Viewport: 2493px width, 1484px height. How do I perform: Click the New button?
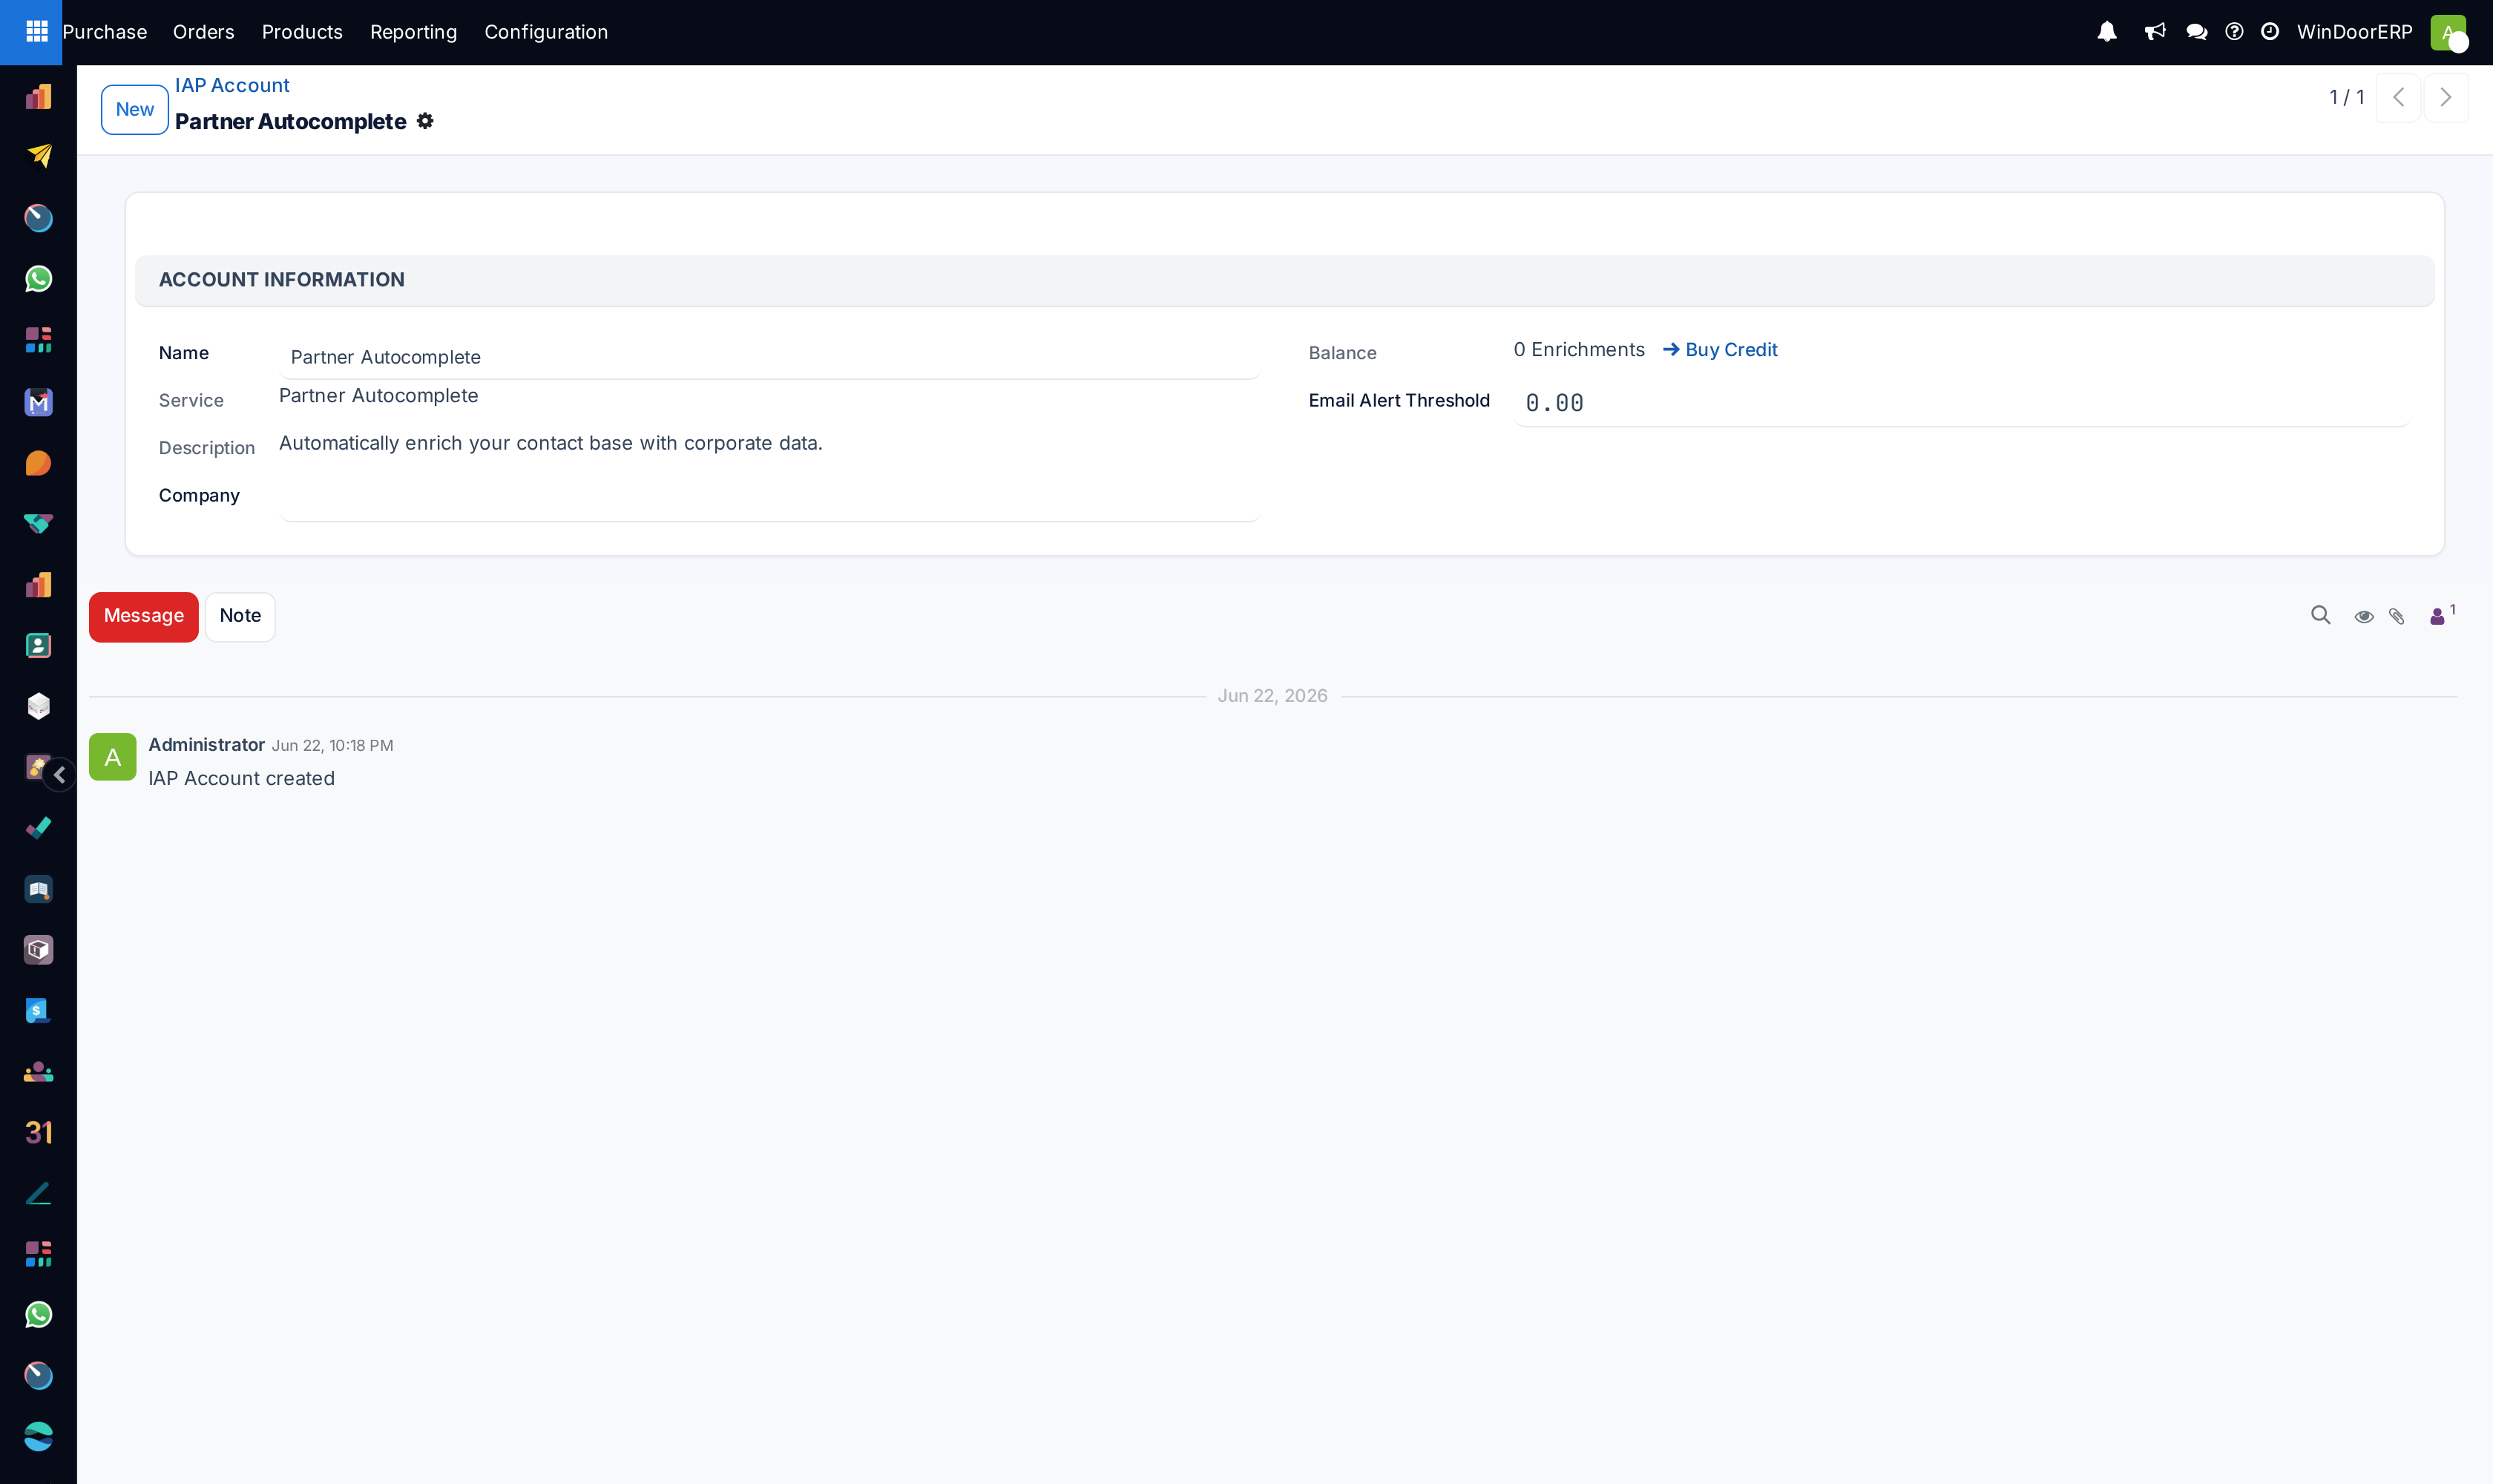135,110
